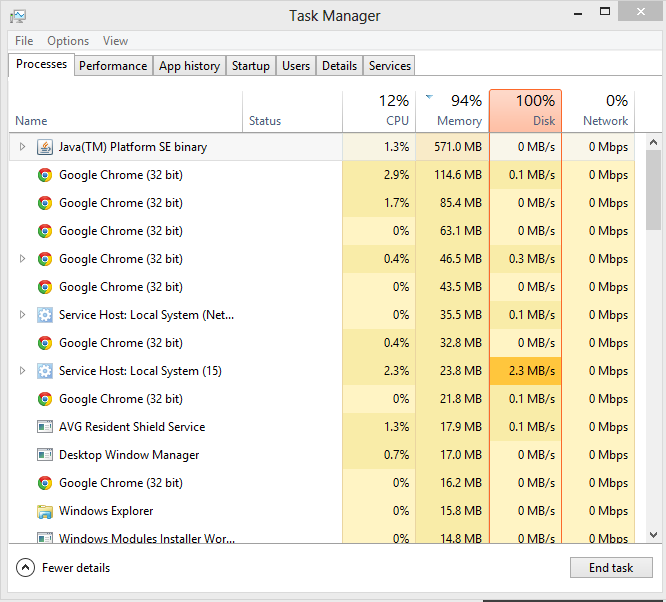Image resolution: width=666 pixels, height=602 pixels.
Task: Select Java(TM) Platform SE binary row name
Action: (133, 147)
